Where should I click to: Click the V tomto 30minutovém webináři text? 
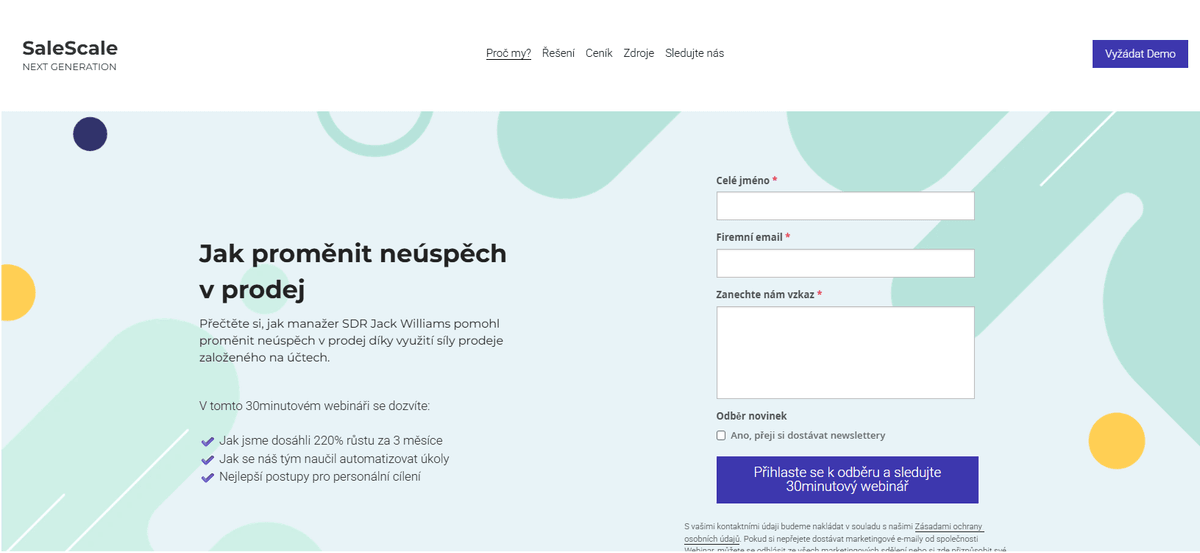[x=314, y=406]
